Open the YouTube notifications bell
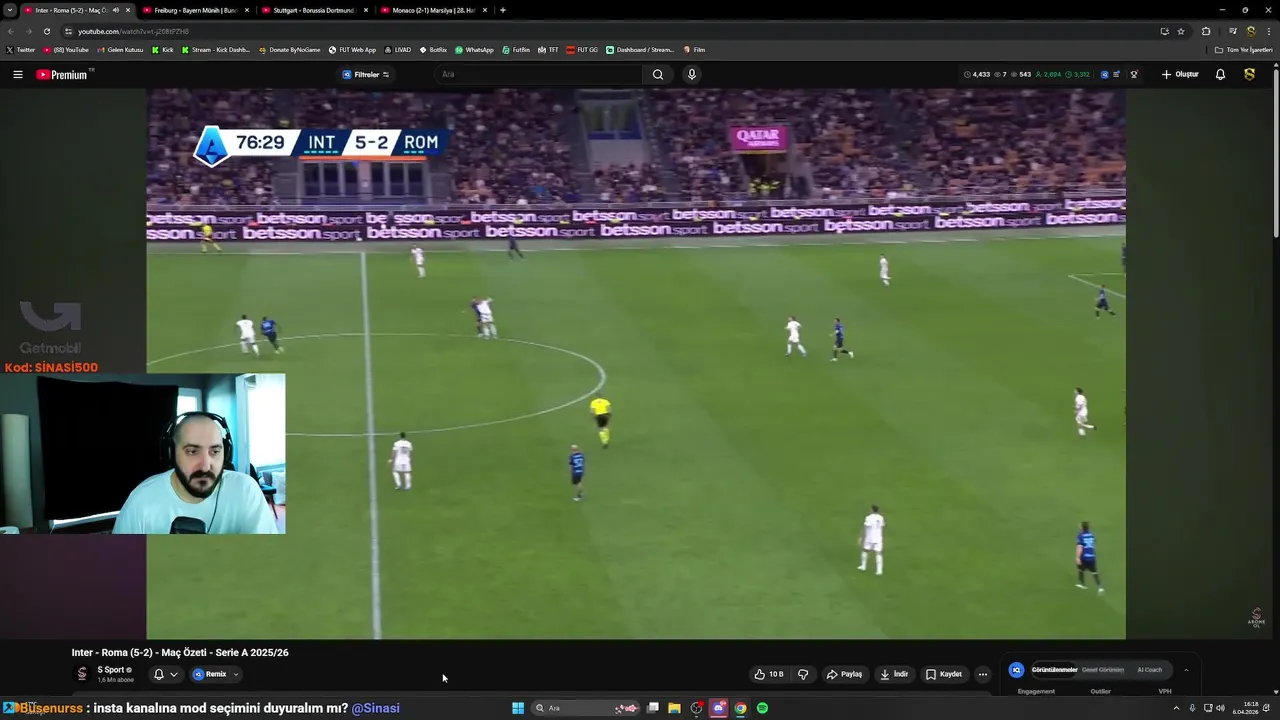 click(x=1220, y=74)
